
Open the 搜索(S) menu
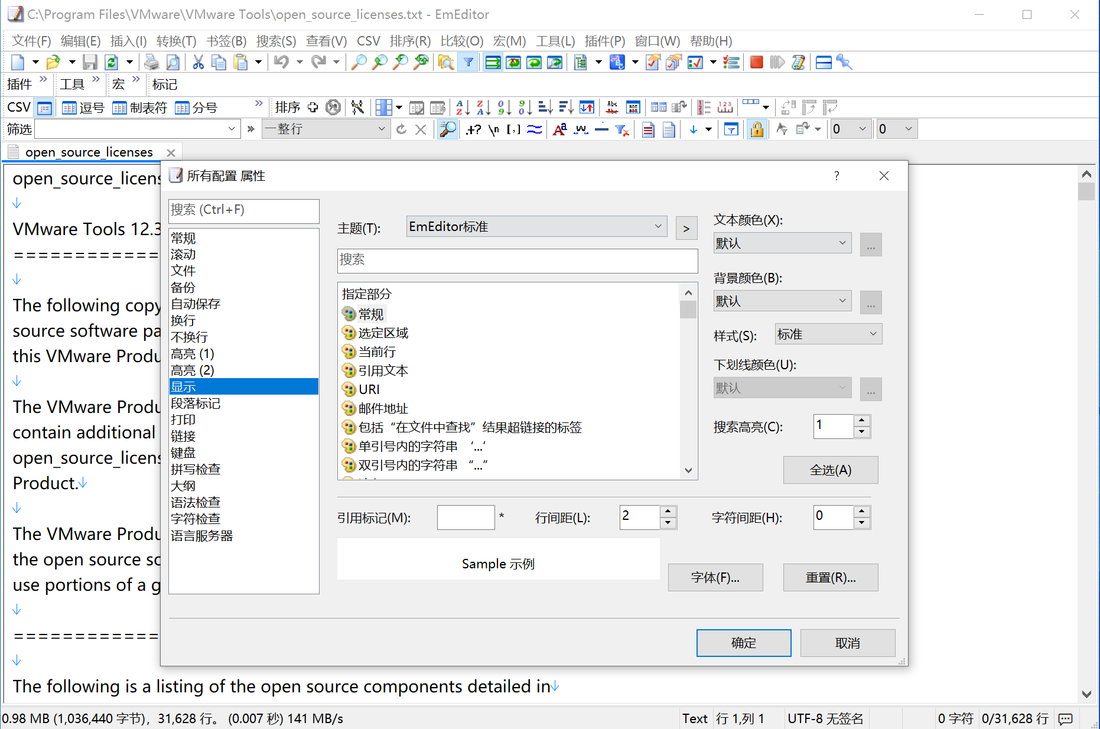point(276,41)
